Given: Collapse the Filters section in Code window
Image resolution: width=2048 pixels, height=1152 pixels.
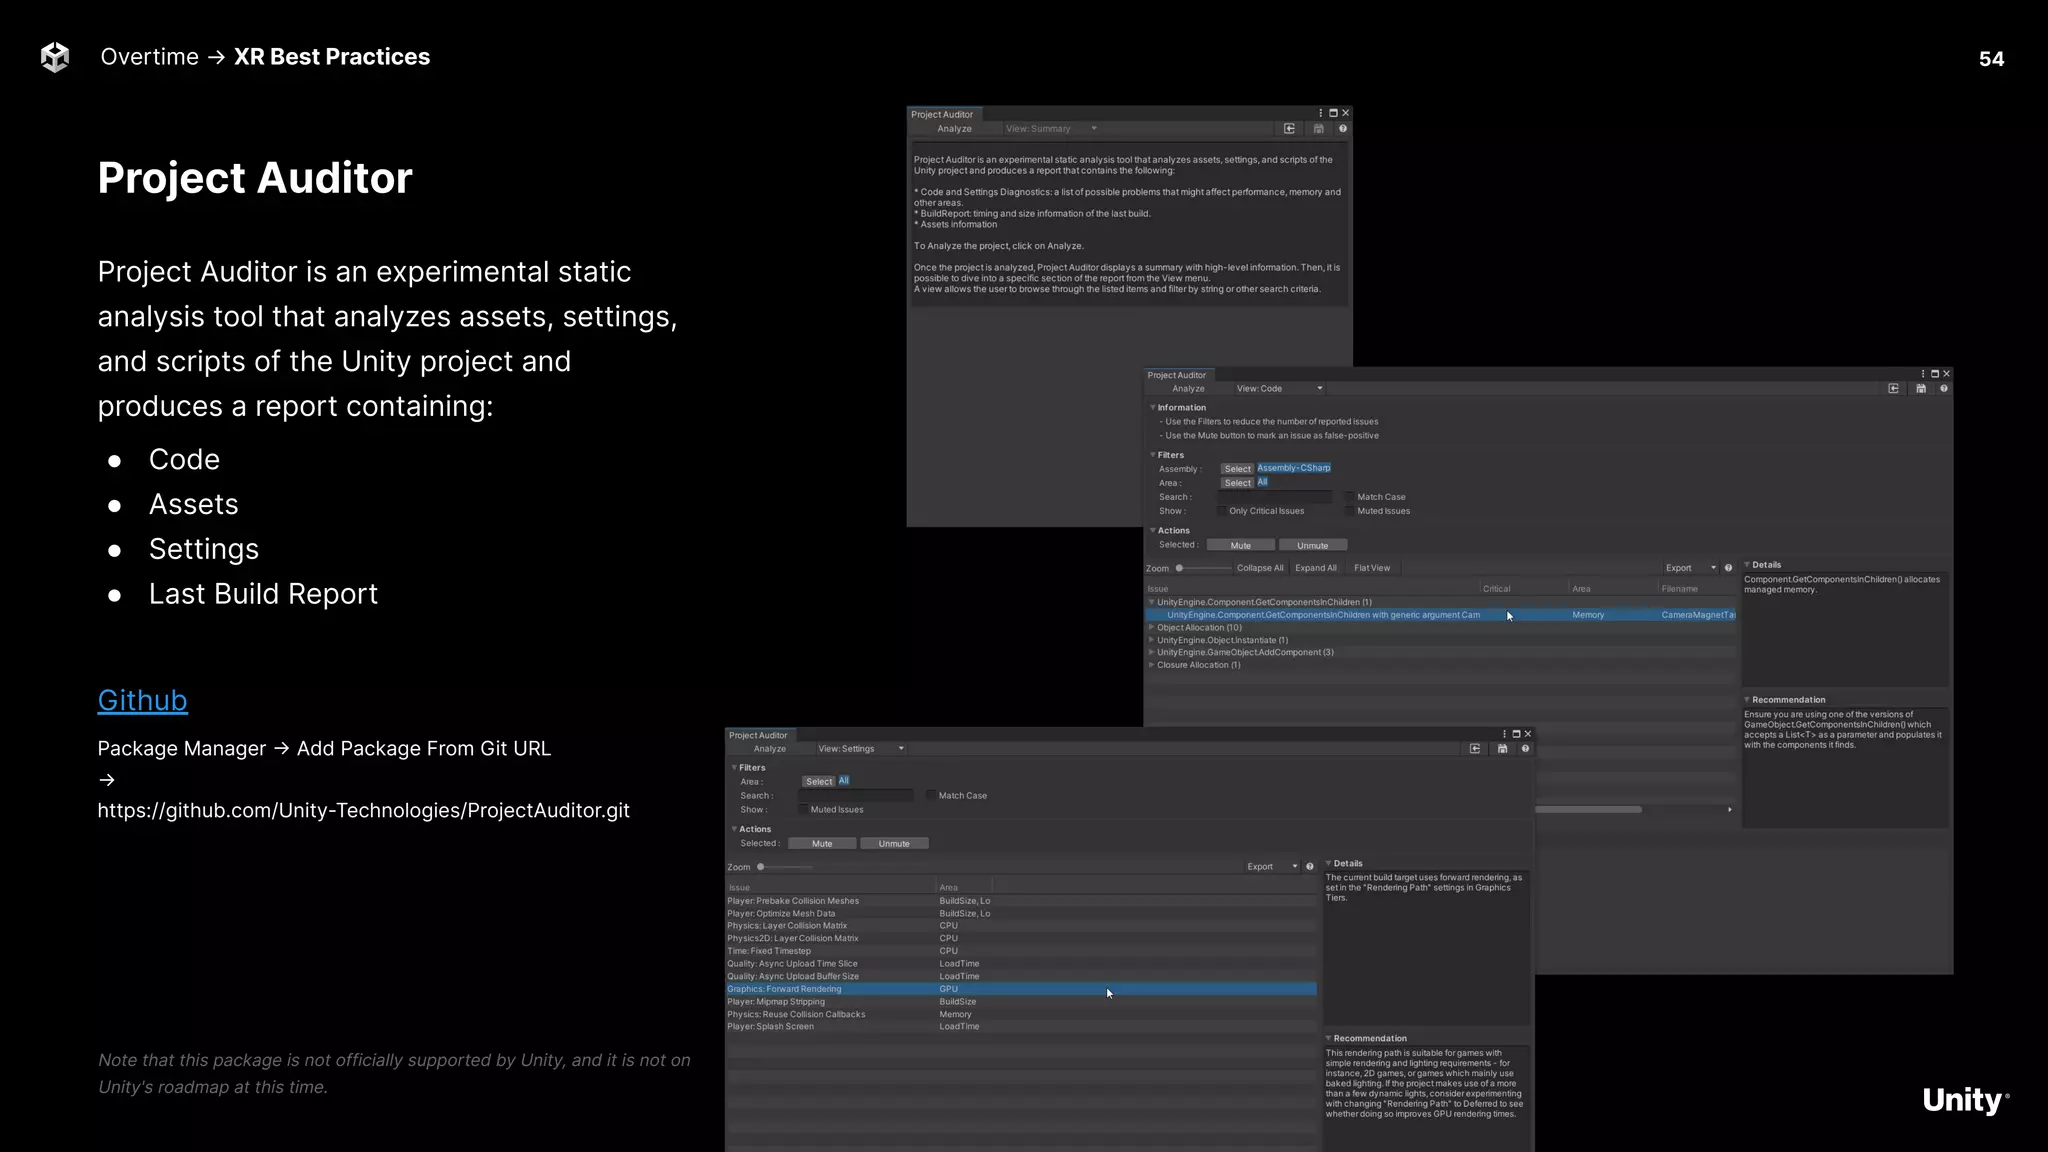Looking at the screenshot, I should tap(1153, 455).
